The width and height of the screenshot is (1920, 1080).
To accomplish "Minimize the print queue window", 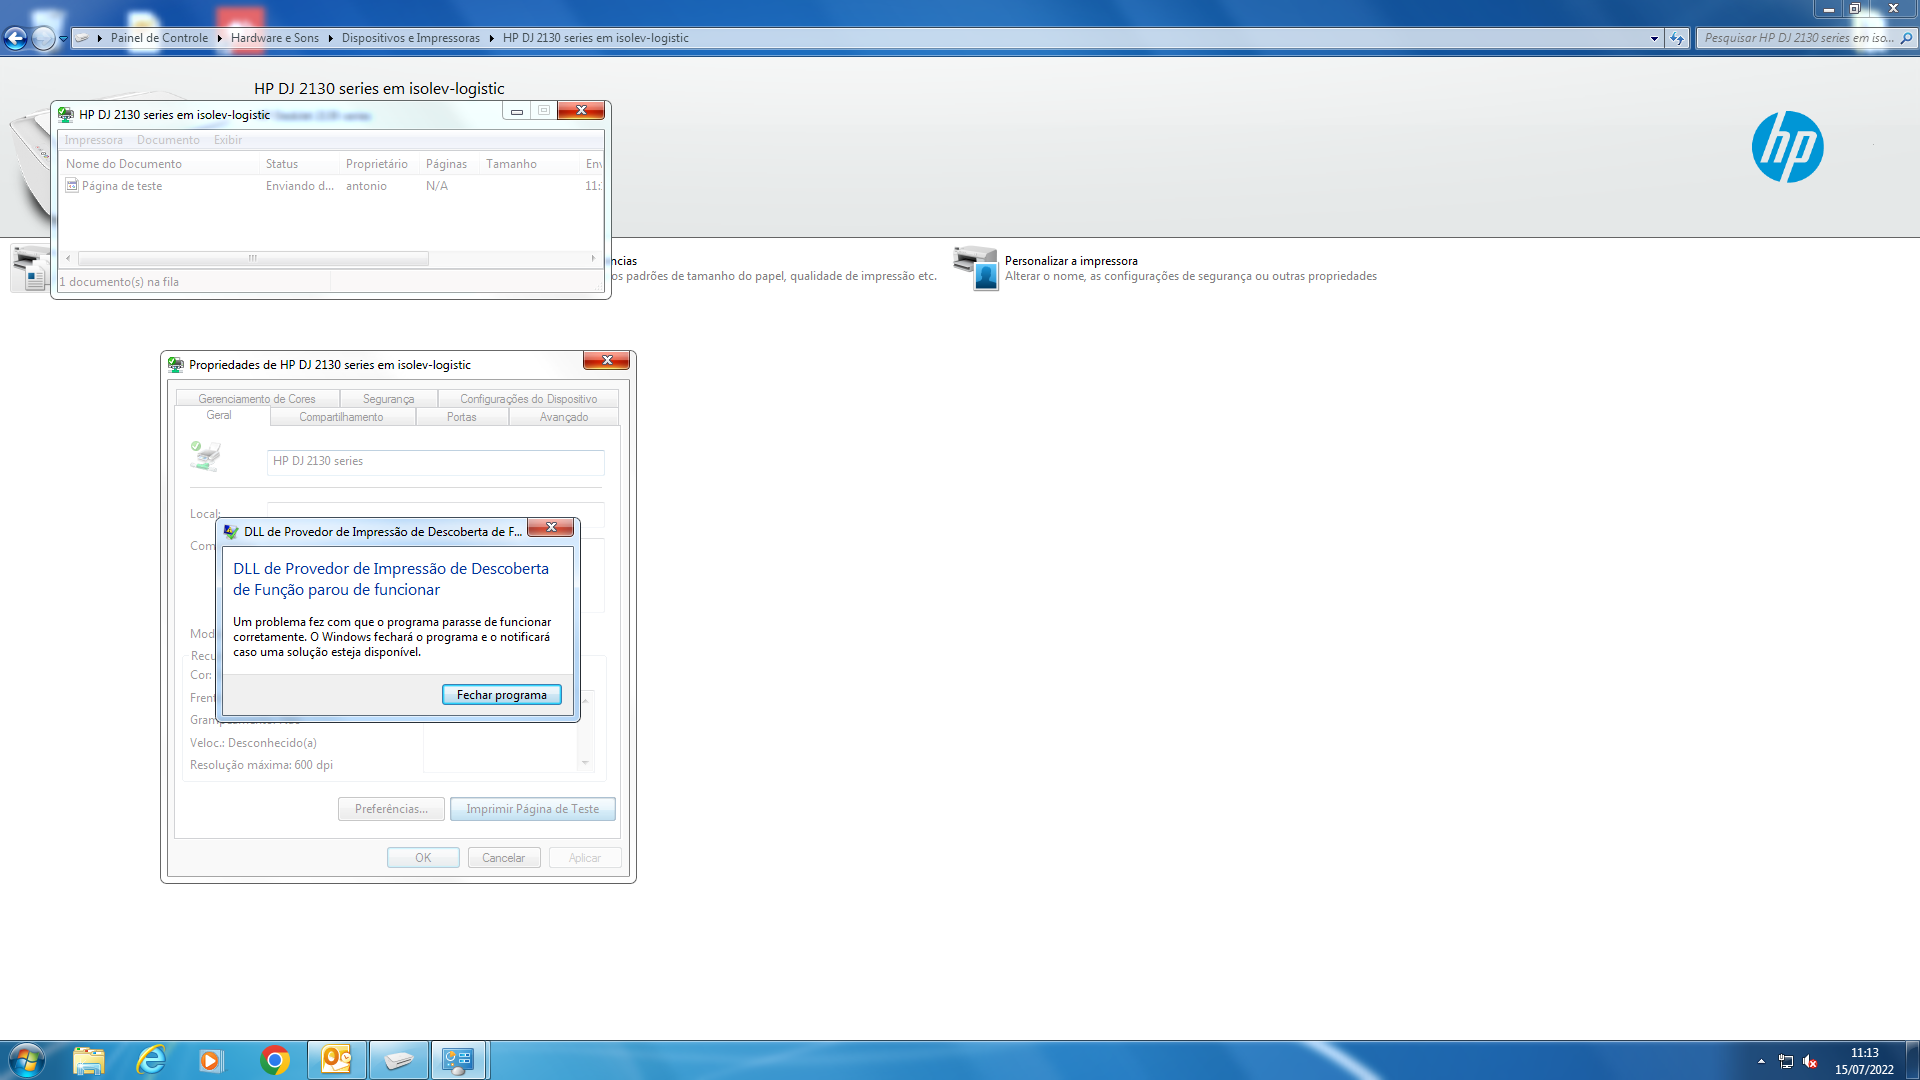I will point(516,111).
